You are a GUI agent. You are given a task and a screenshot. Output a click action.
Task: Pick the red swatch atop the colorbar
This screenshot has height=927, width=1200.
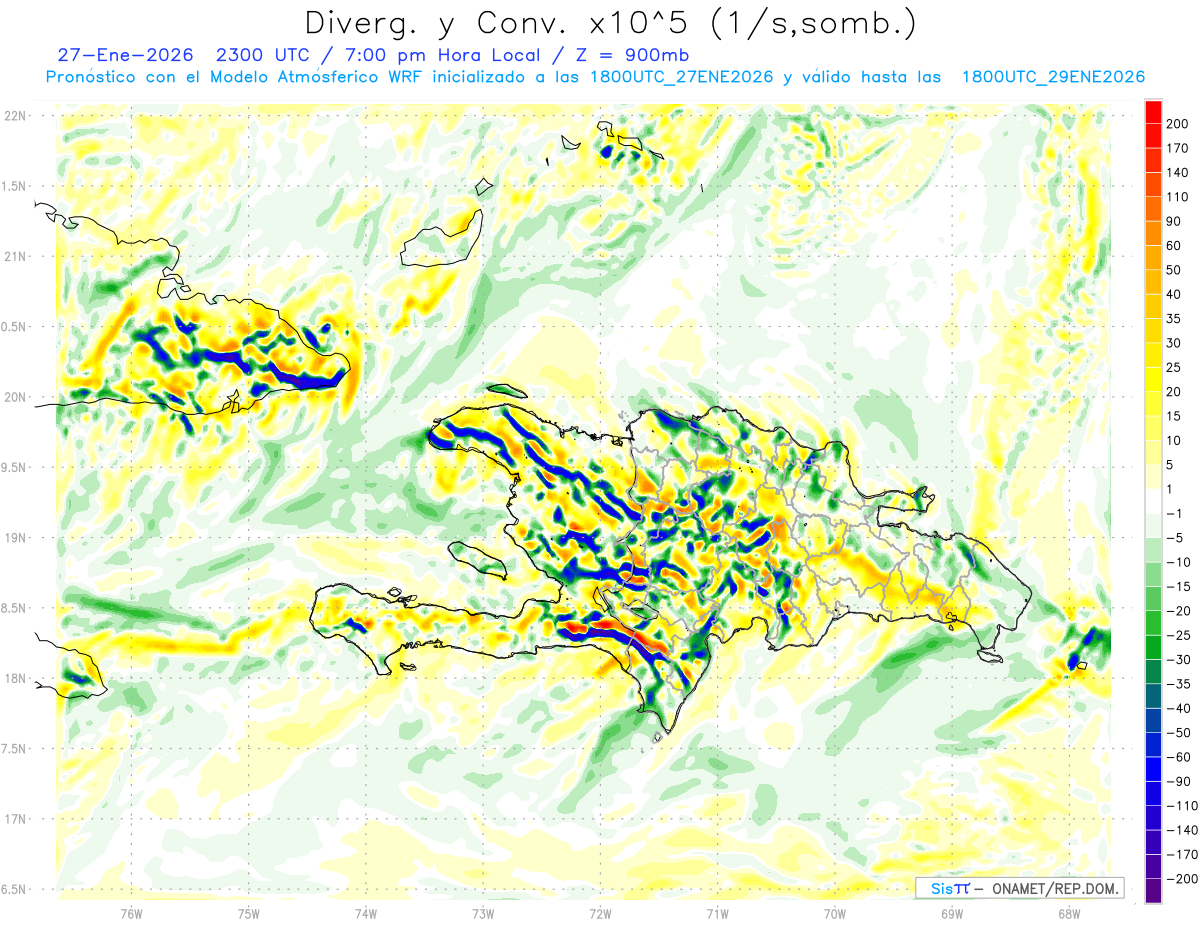(x=1153, y=112)
